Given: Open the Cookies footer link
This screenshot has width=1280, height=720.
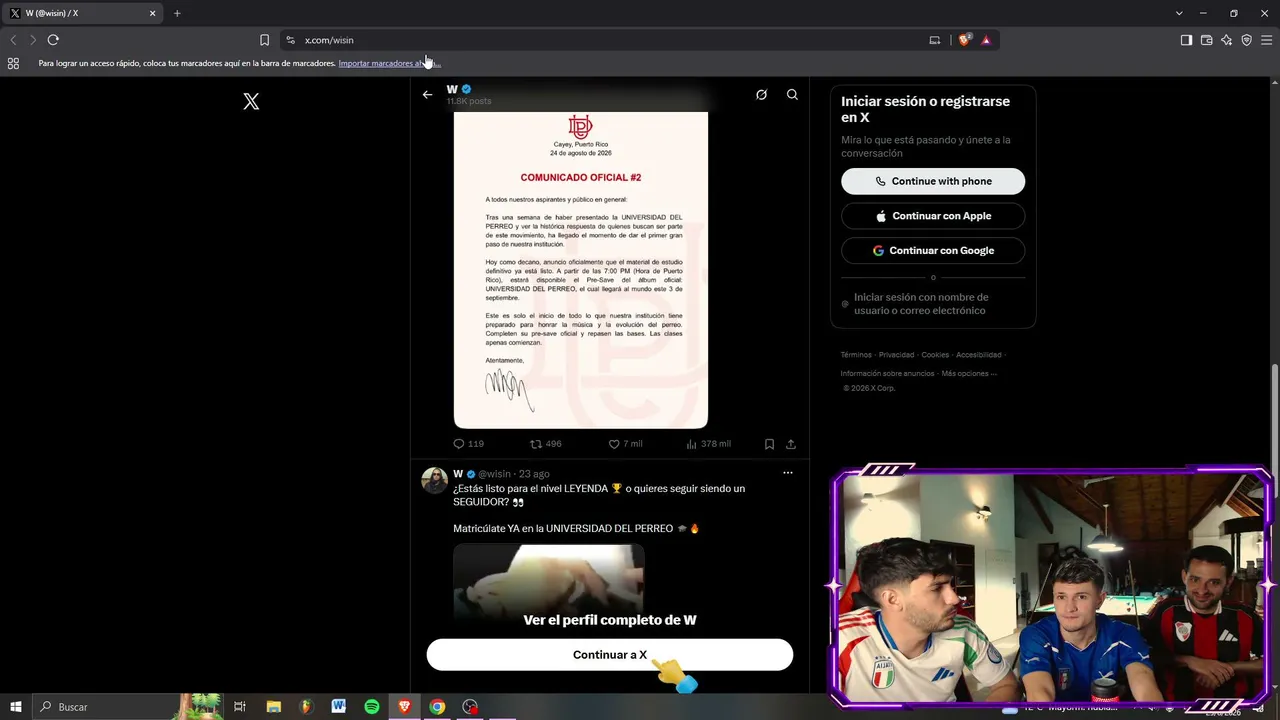Looking at the screenshot, I should tap(935, 355).
